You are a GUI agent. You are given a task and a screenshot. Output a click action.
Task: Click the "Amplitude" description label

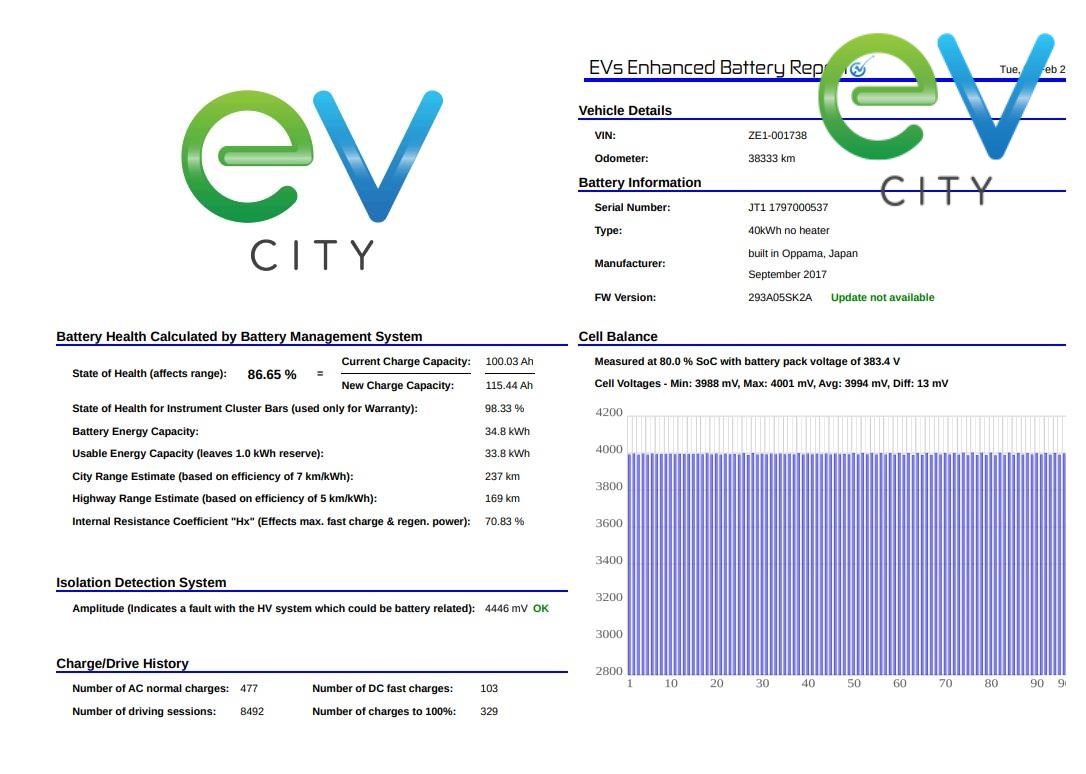tap(274, 609)
